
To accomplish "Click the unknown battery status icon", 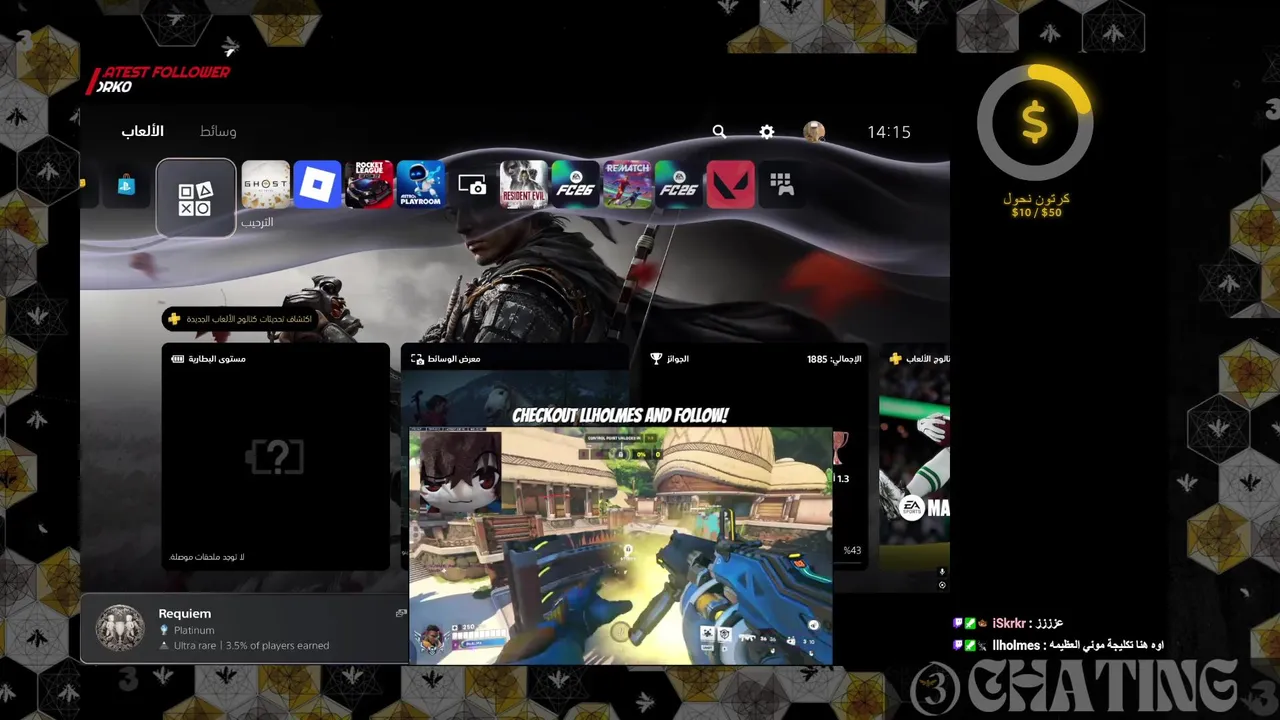I will pyautogui.click(x=276, y=457).
